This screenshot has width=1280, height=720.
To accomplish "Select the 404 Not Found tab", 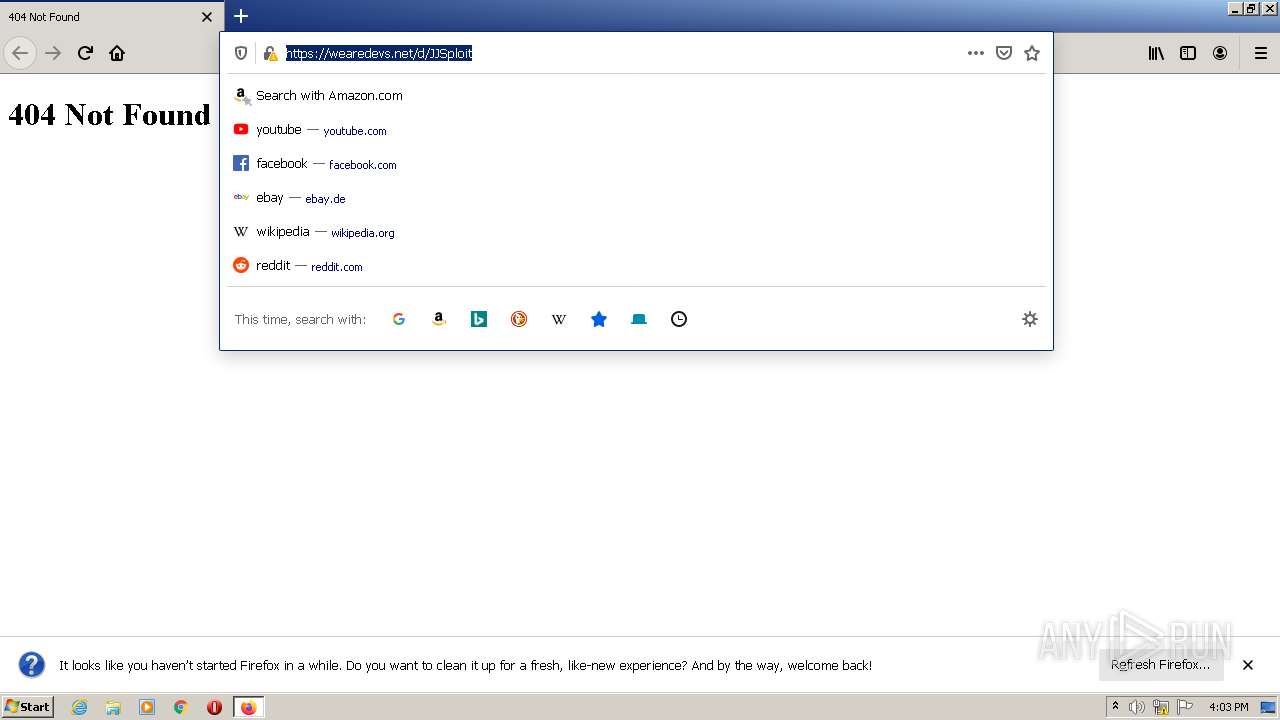I will [x=111, y=16].
